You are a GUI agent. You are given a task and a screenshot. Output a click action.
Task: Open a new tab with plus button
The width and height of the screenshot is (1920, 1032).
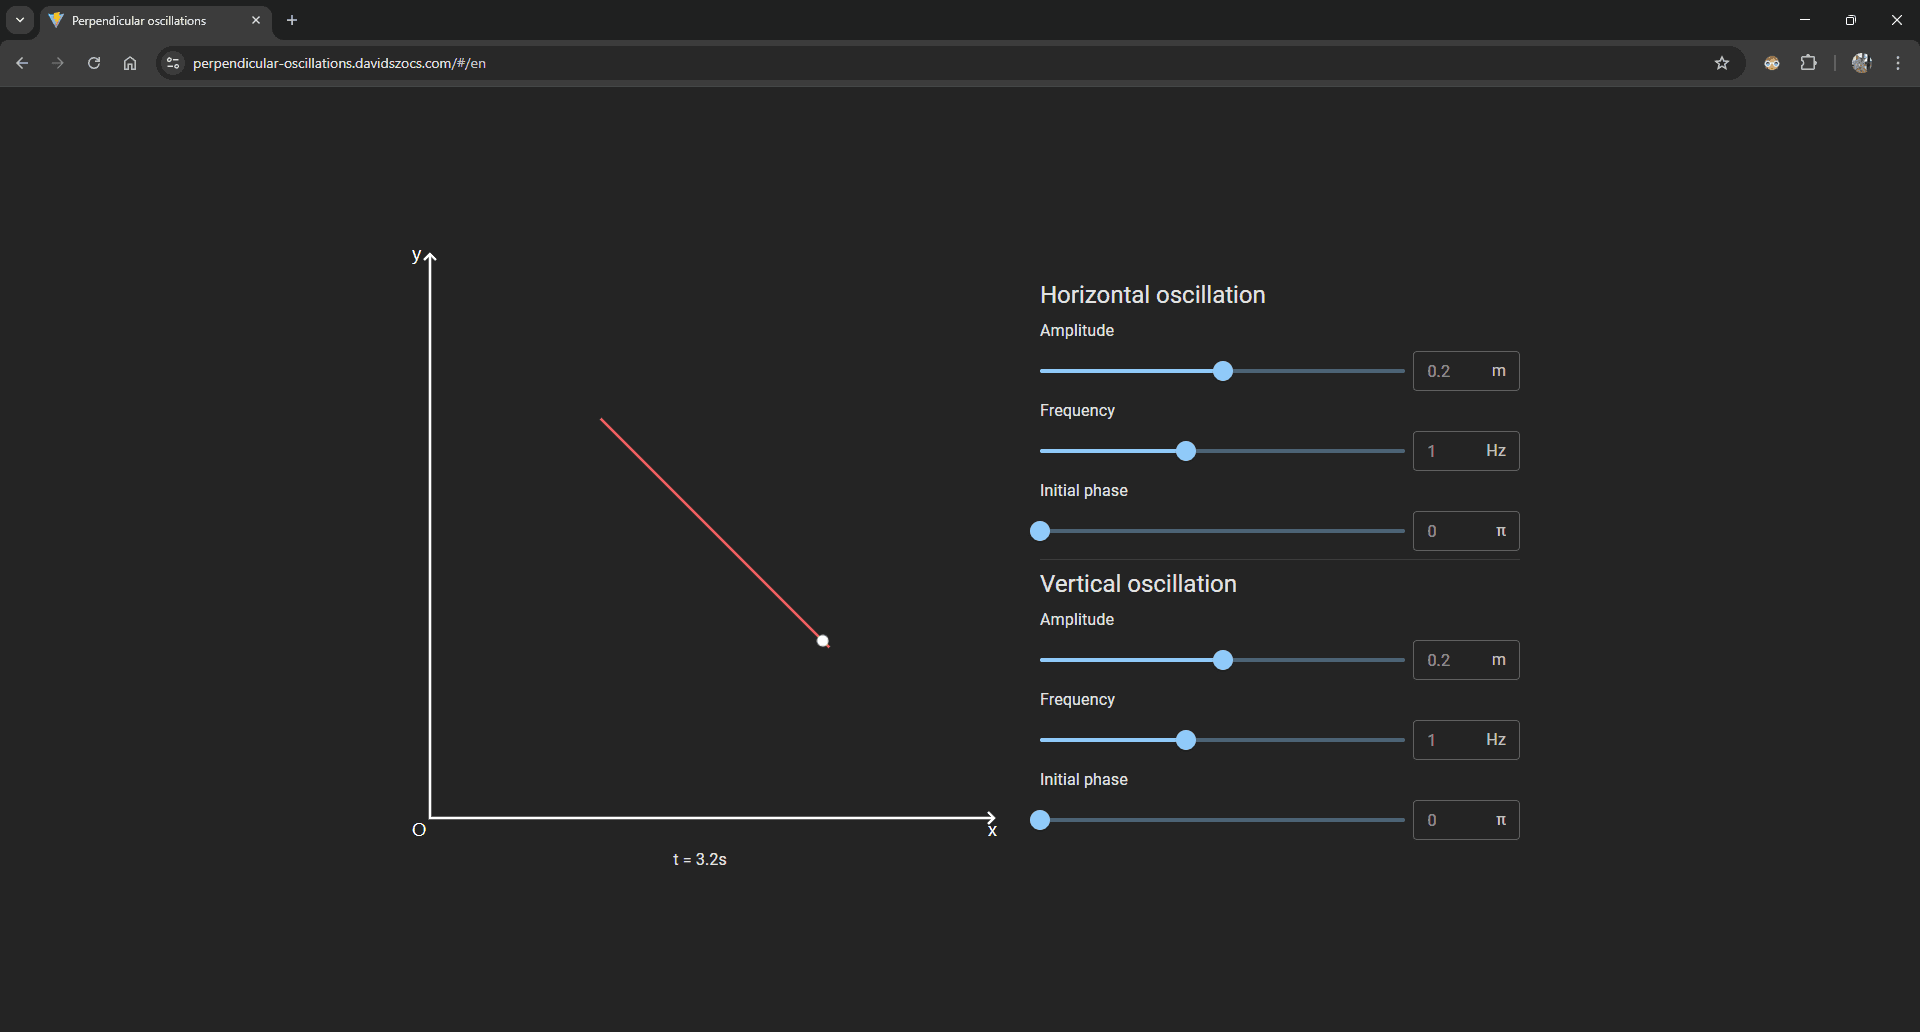292,20
